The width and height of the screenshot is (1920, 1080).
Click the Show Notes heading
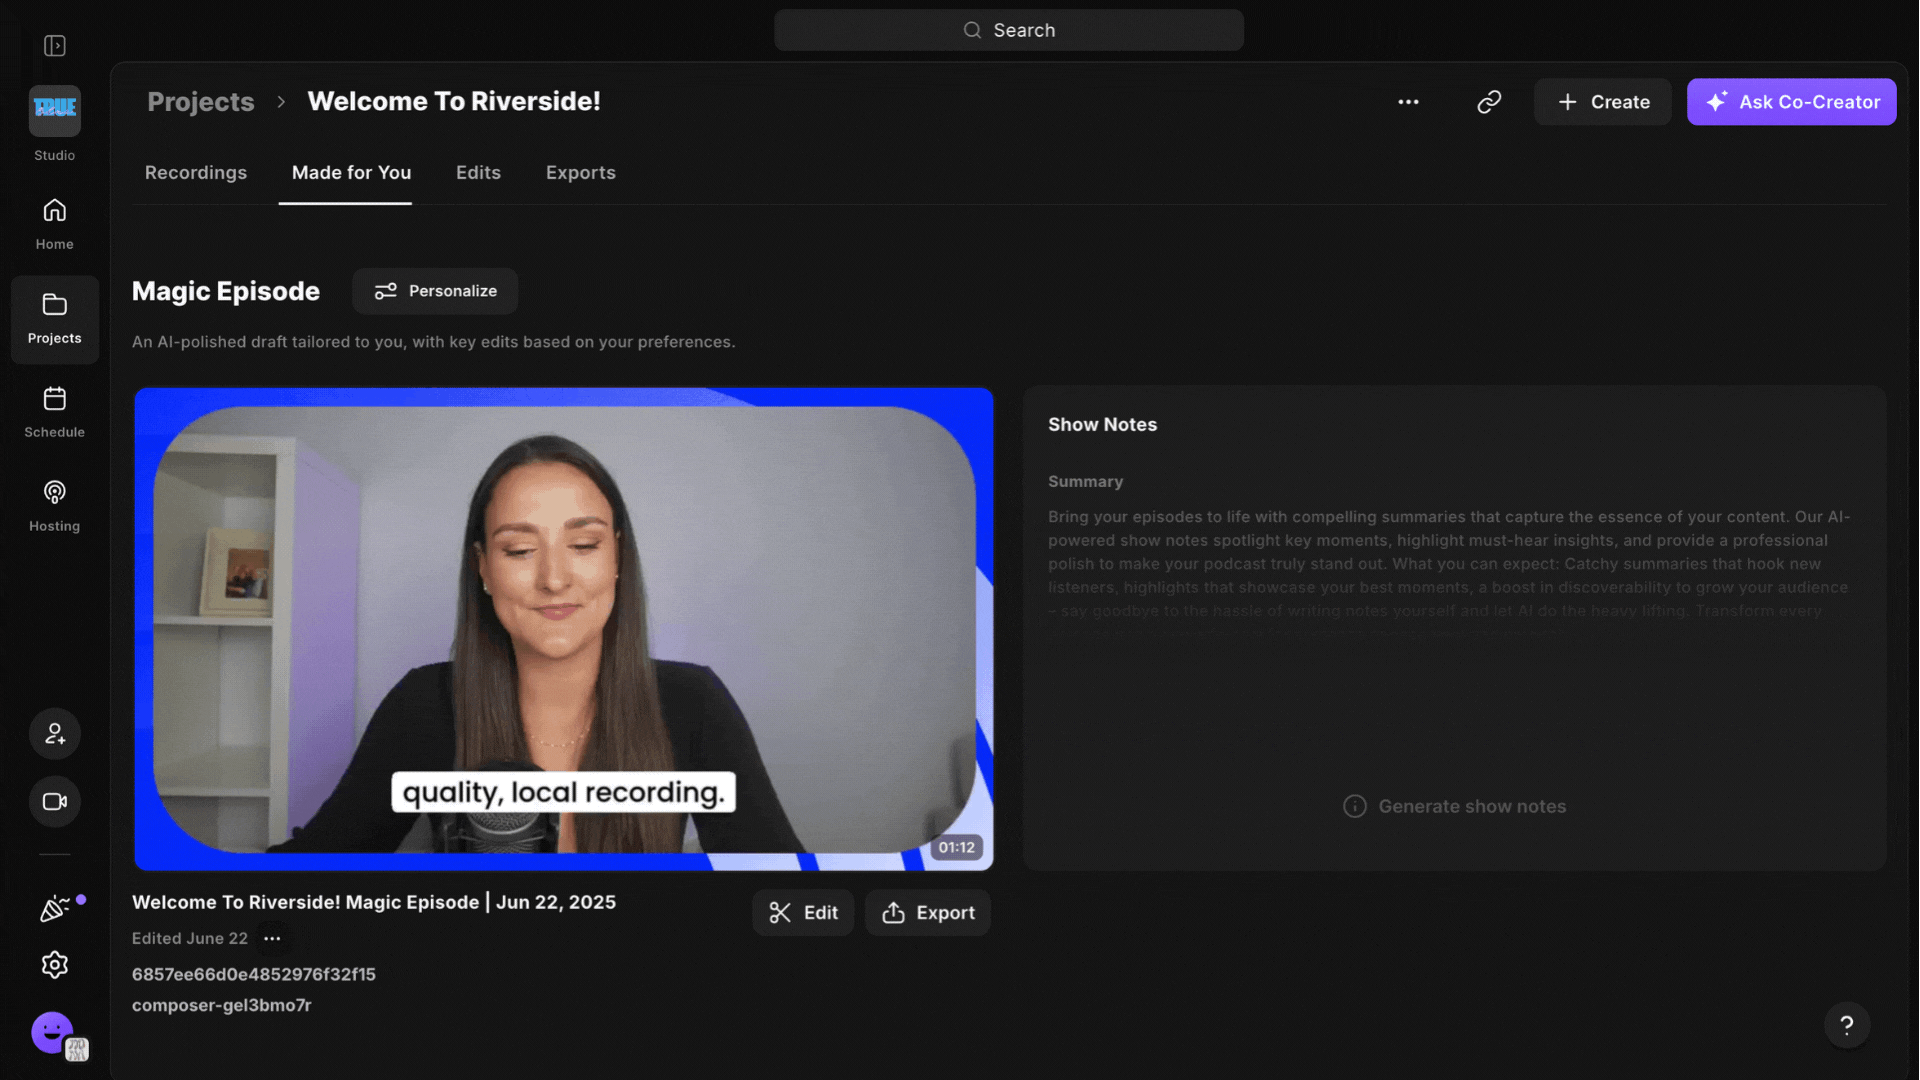(x=1102, y=425)
